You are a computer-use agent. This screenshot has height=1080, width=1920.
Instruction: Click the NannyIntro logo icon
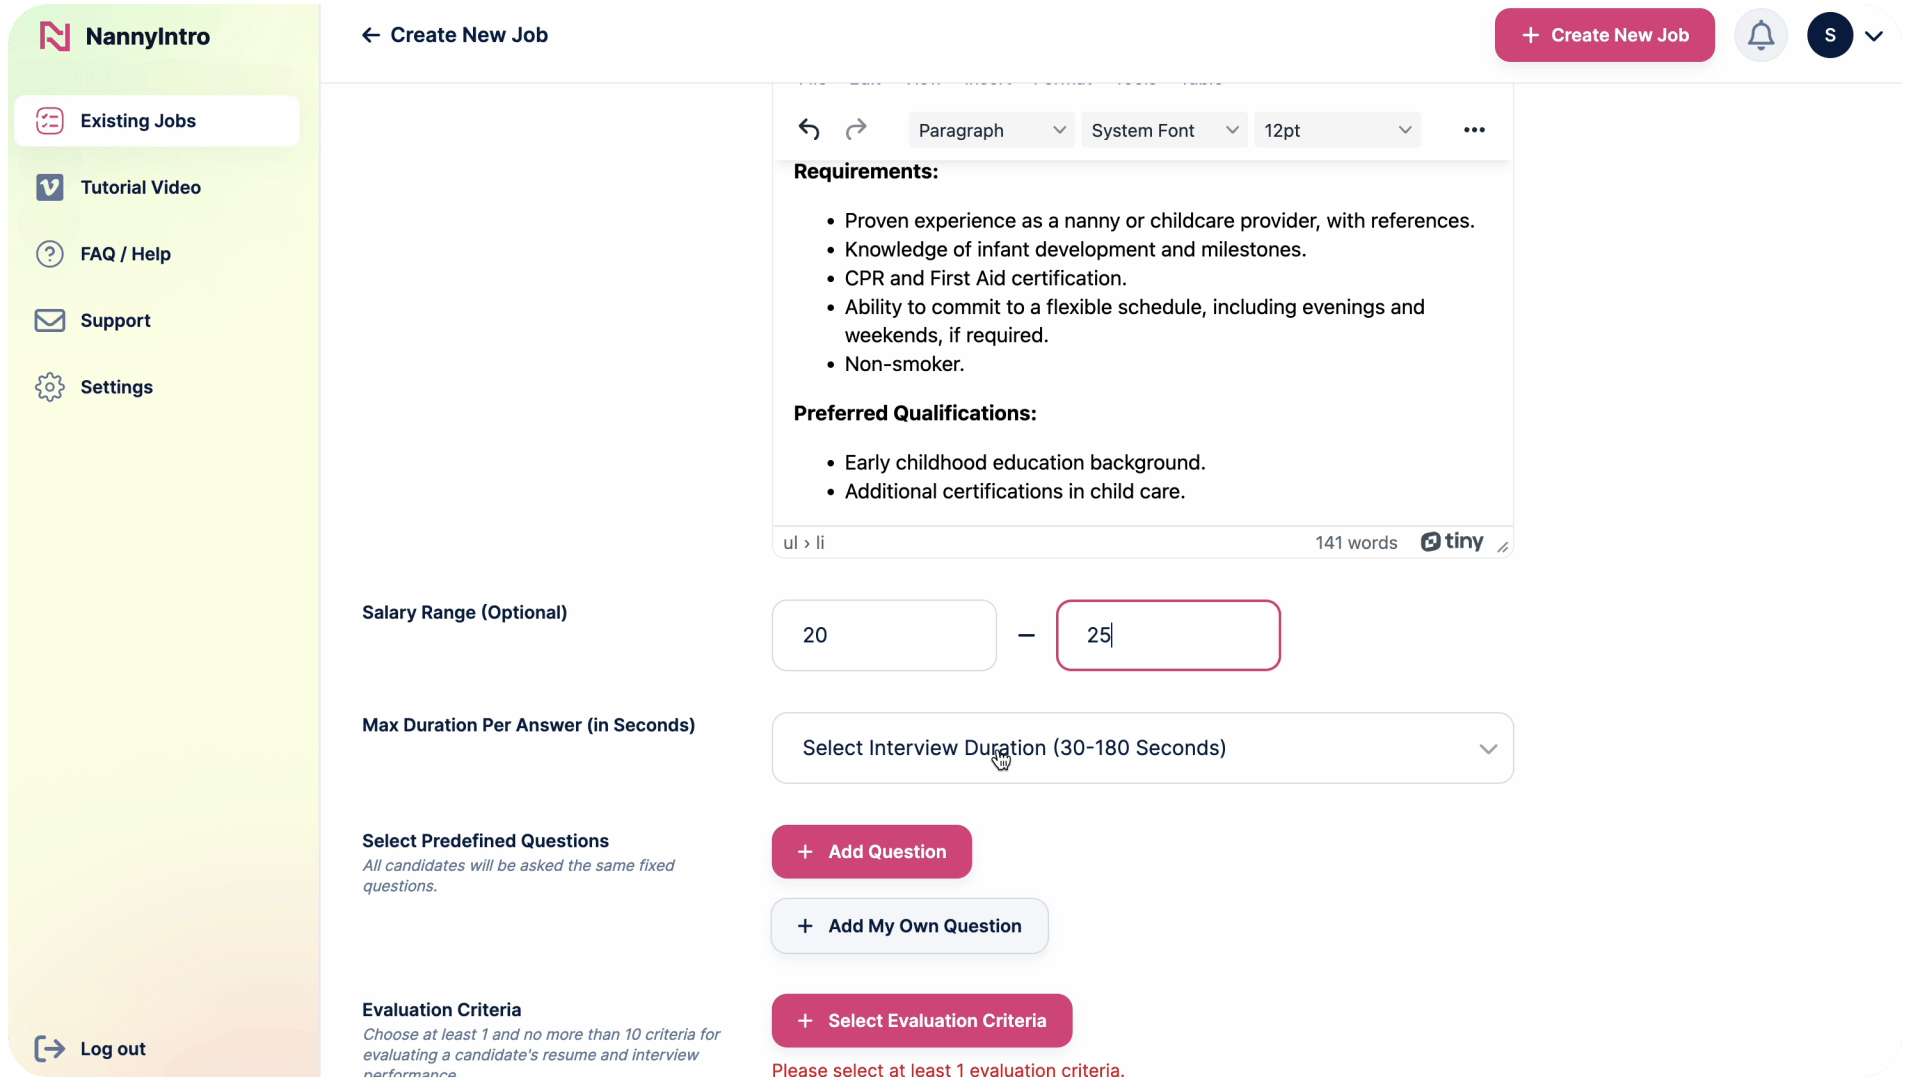55,37
